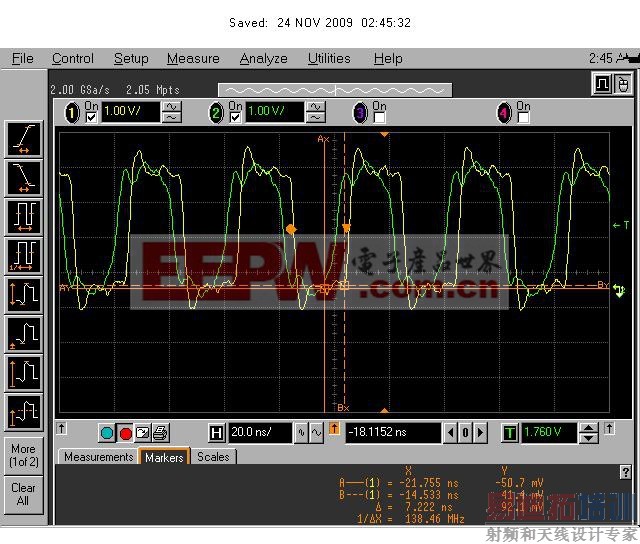This screenshot has width=640, height=544.
Task: Lower trigger level with down arrow
Action: (589, 438)
